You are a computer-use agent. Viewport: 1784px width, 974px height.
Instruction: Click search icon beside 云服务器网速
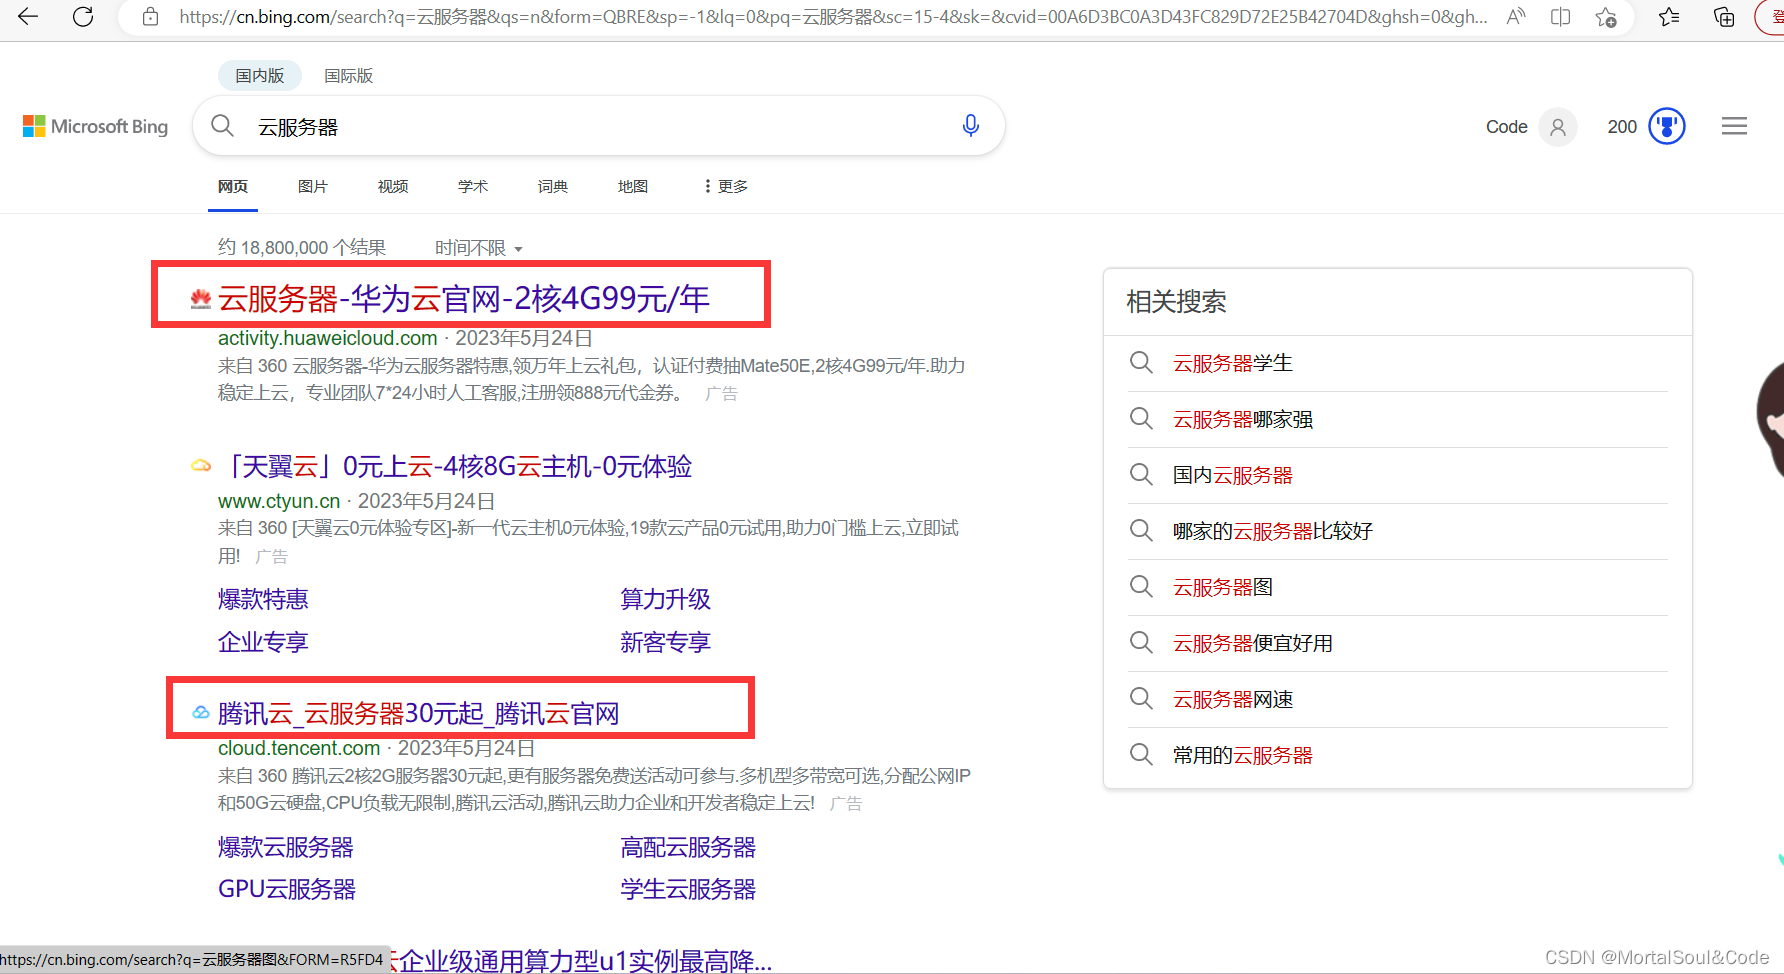point(1141,698)
